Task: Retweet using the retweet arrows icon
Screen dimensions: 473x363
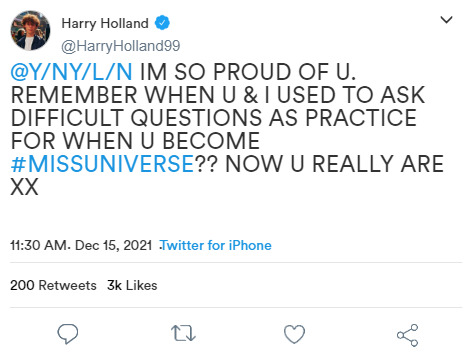Action: pos(183,334)
